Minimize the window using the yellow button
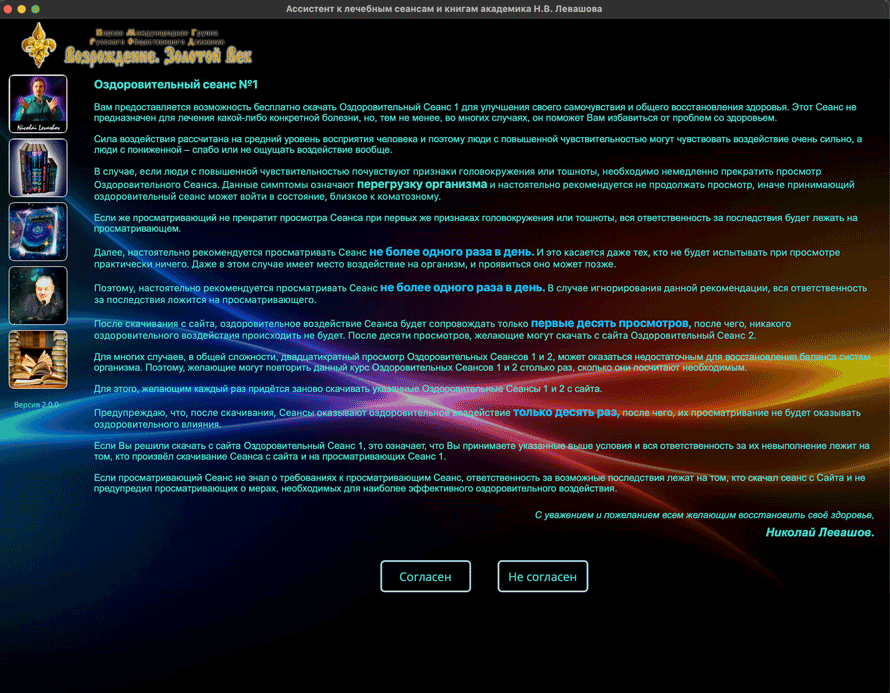Screen dimensions: 890x693 [22, 9]
